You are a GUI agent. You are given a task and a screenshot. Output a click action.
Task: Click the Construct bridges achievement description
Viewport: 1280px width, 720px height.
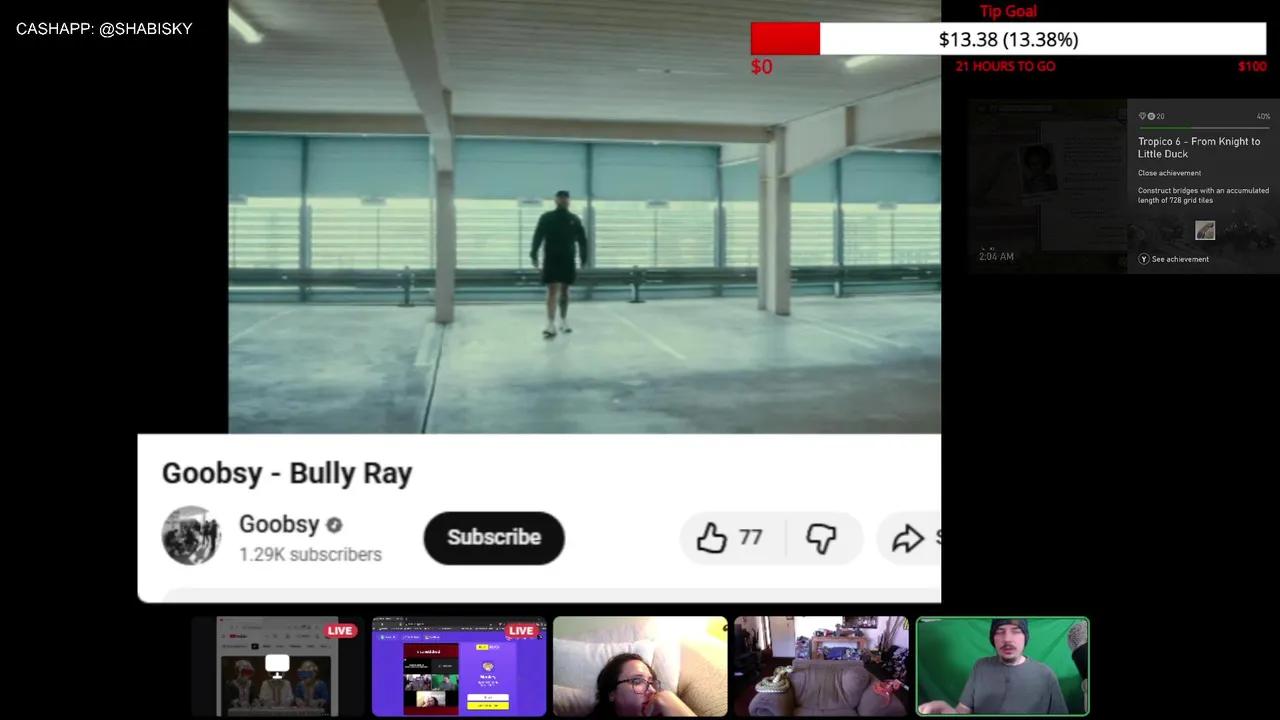tap(1203, 195)
